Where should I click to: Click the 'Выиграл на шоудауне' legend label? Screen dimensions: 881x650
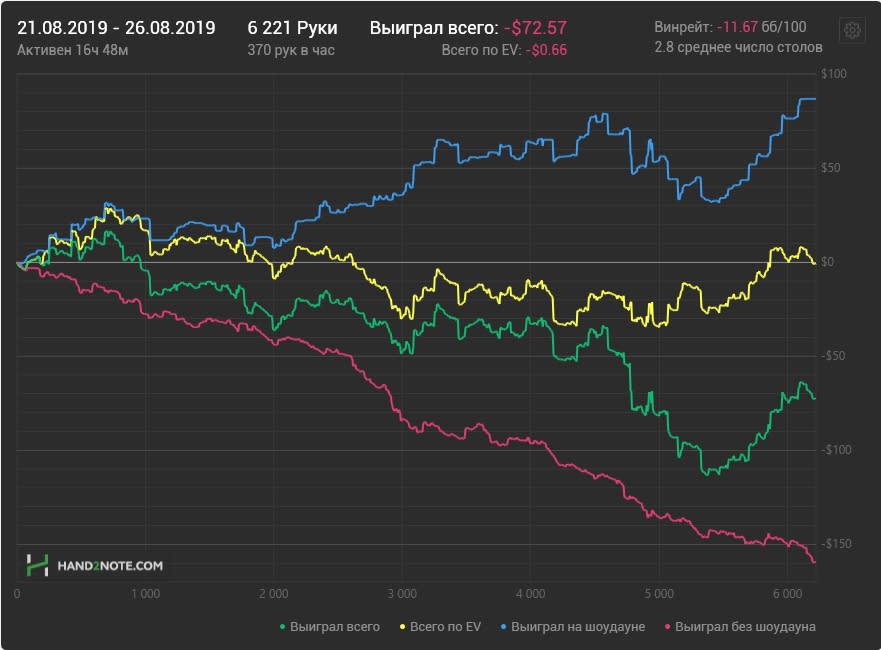[x=578, y=626]
